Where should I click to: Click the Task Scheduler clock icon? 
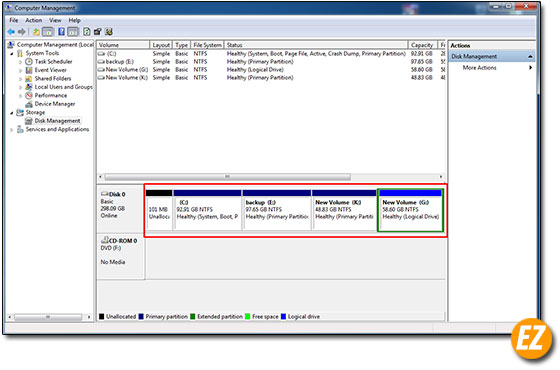click(29, 61)
